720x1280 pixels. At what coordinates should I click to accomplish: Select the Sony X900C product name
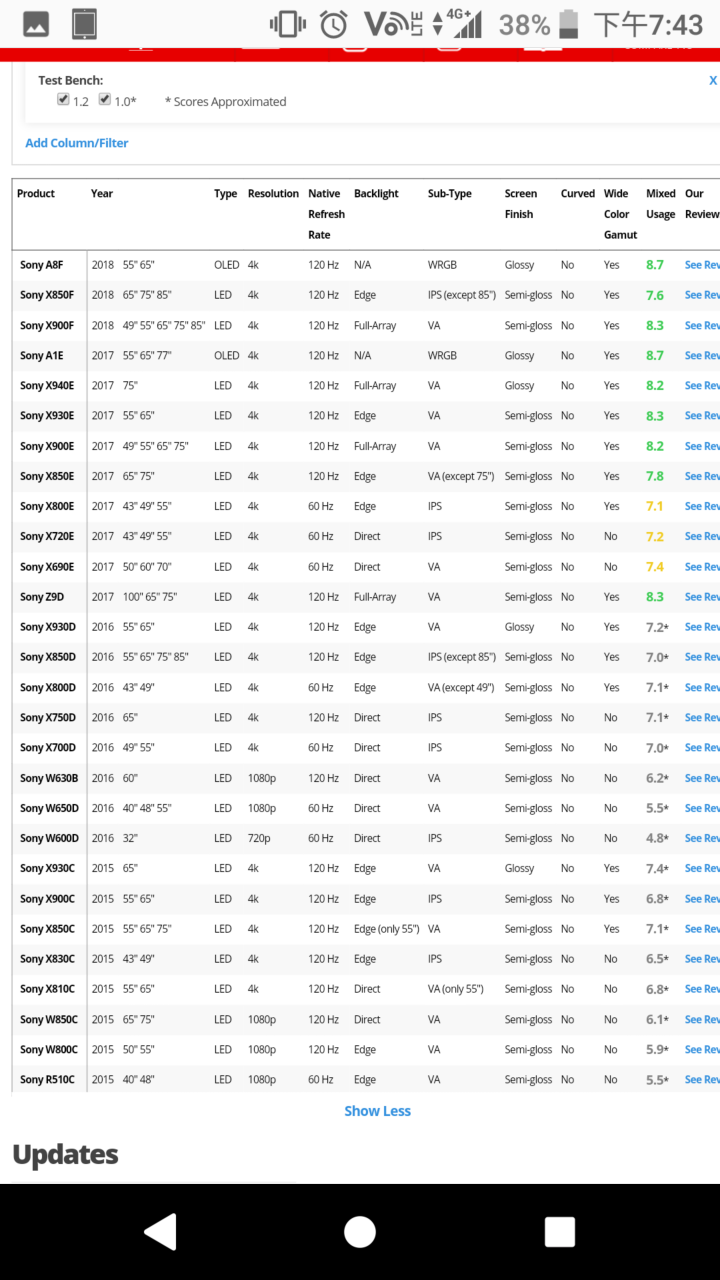coord(47,899)
